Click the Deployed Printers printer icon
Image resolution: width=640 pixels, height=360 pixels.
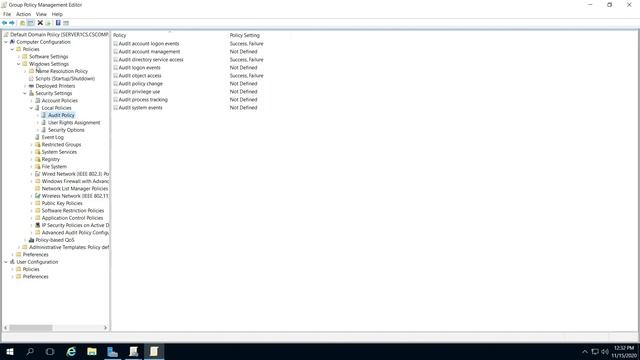[31, 86]
